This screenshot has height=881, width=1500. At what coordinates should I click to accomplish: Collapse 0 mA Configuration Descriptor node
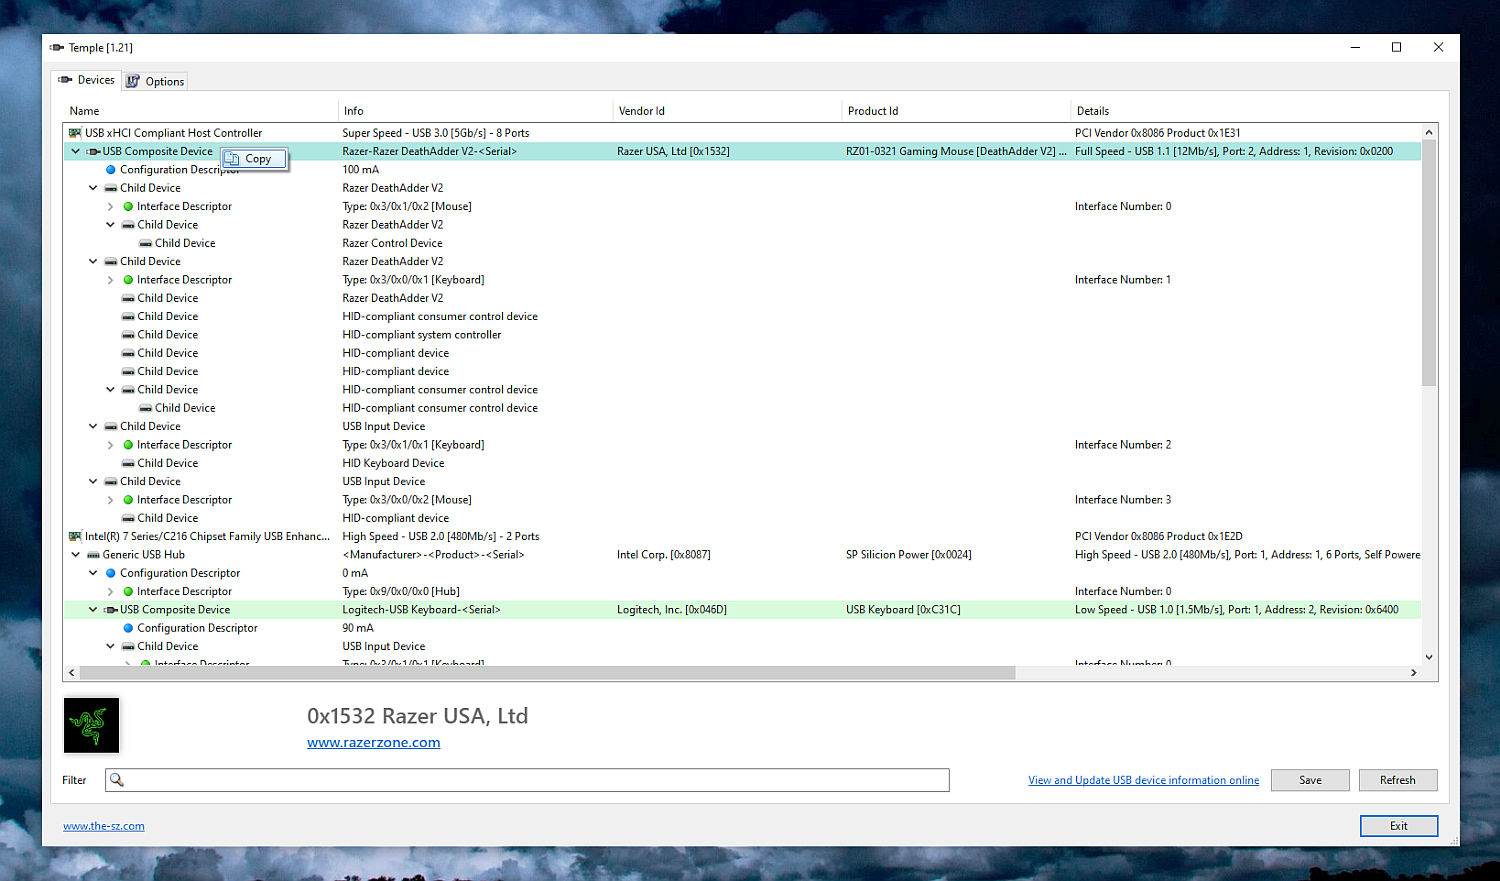click(93, 573)
